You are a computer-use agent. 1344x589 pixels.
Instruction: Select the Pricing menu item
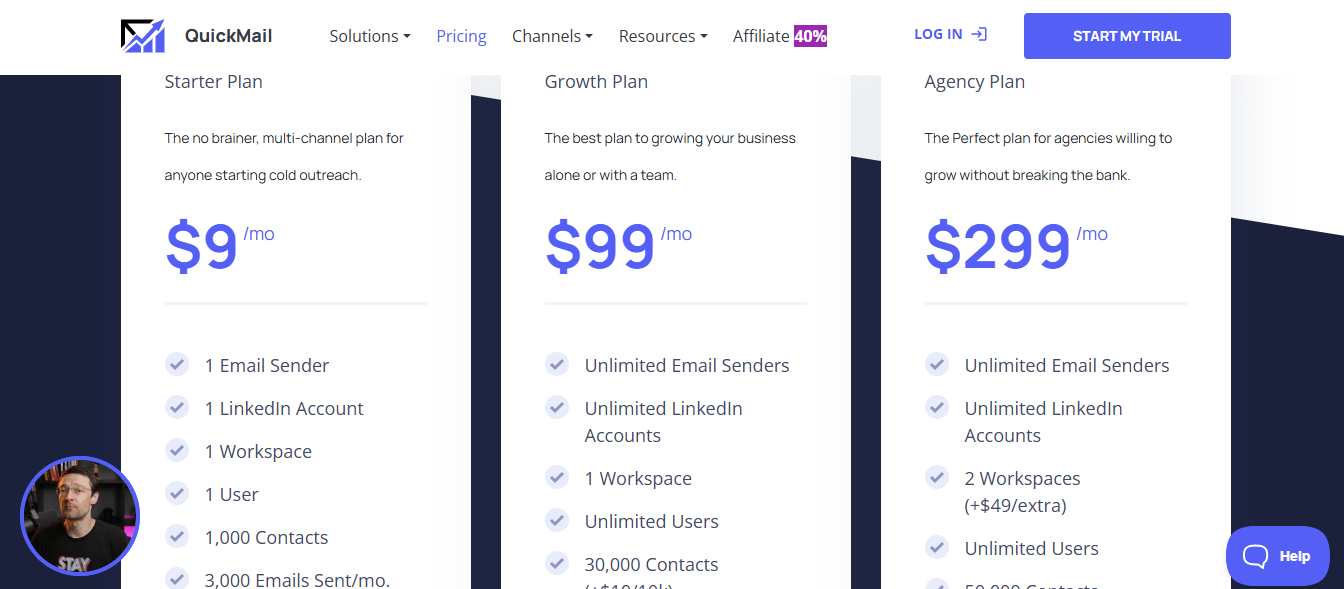461,36
